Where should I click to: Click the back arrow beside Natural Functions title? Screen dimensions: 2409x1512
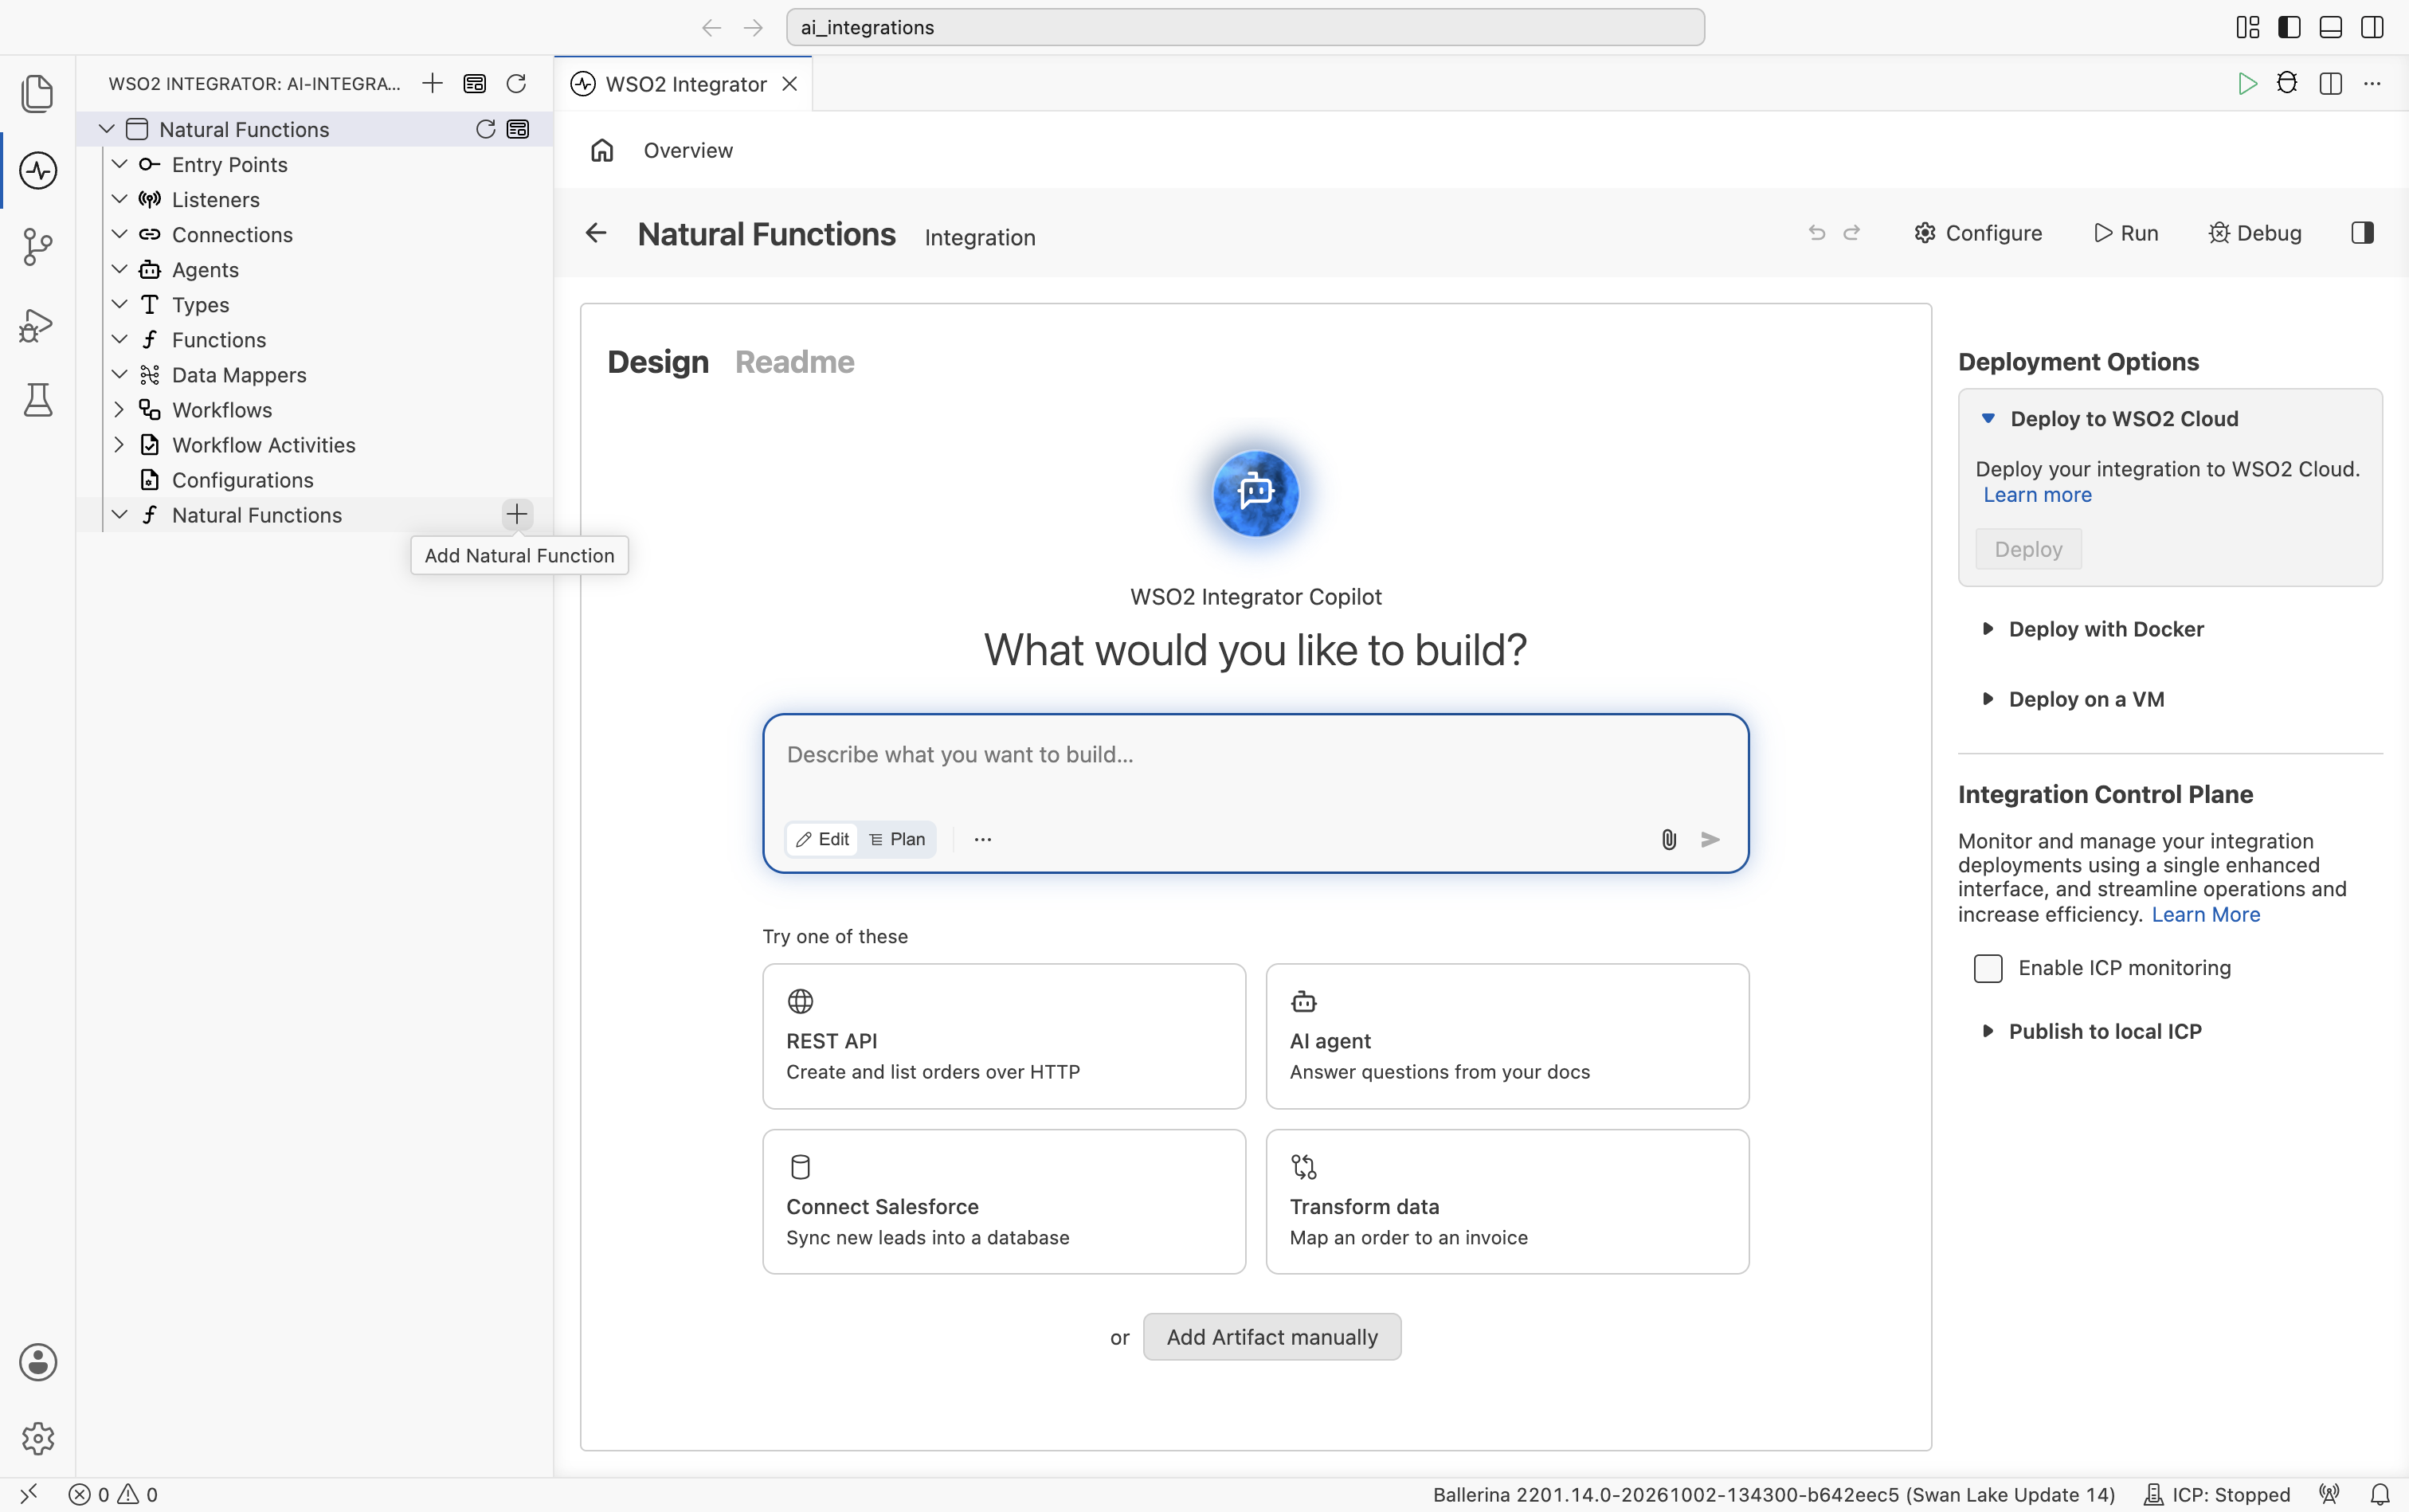[x=596, y=233]
